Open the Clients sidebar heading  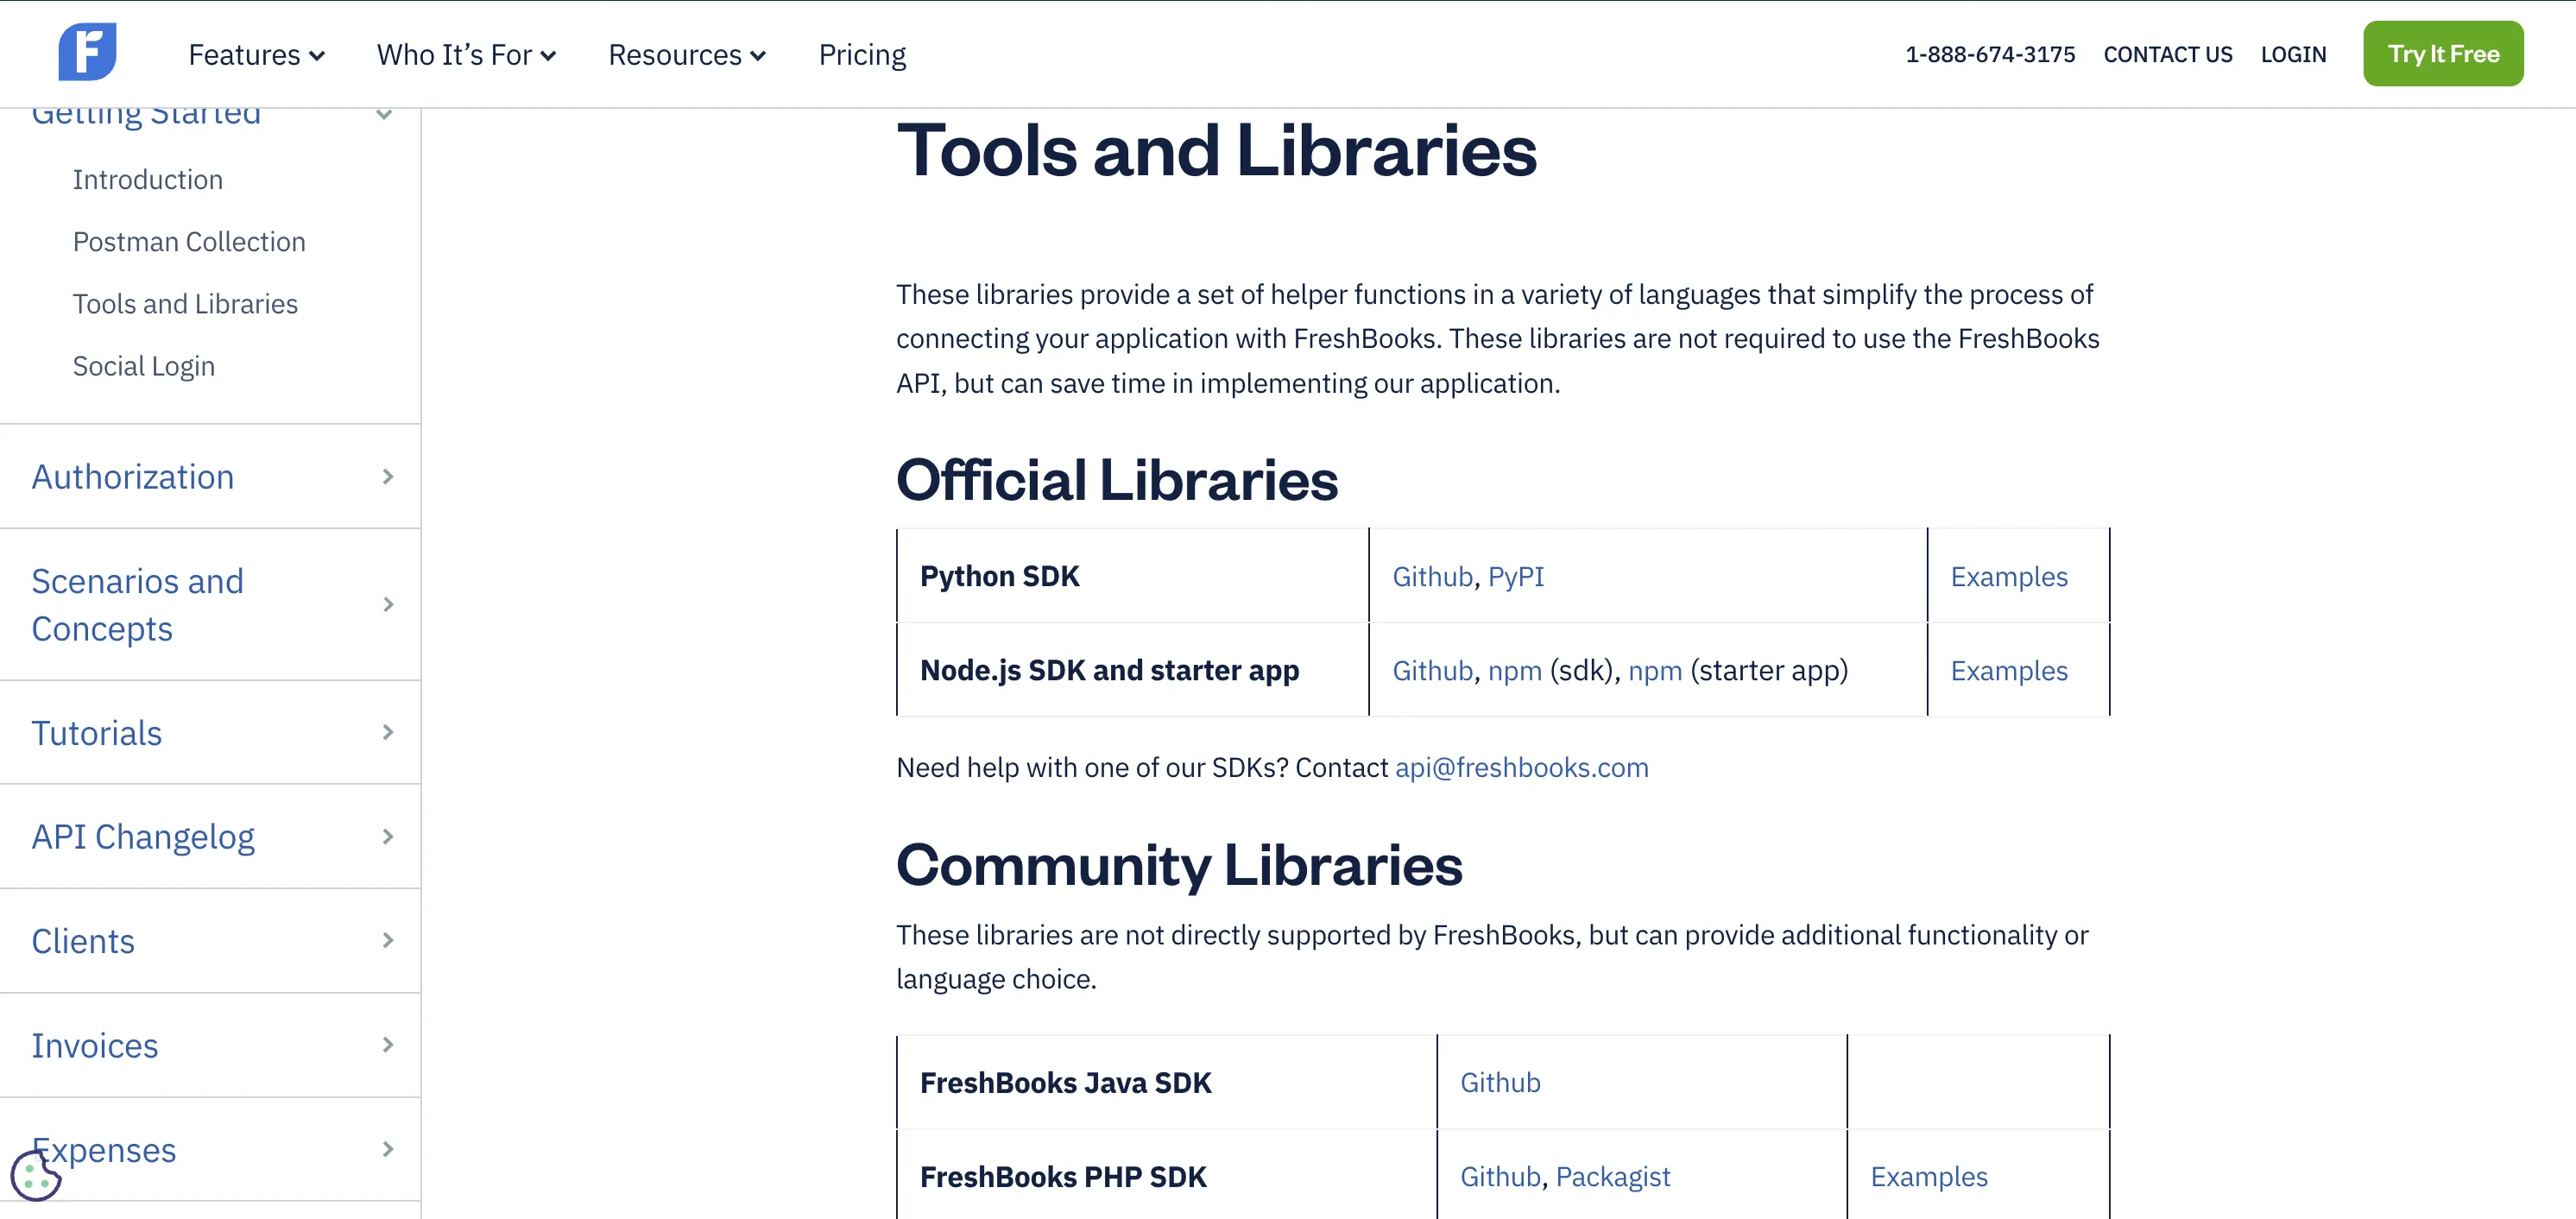point(83,941)
